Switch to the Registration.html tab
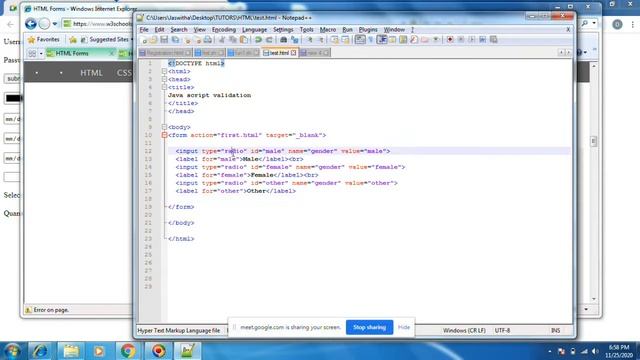 [x=165, y=53]
